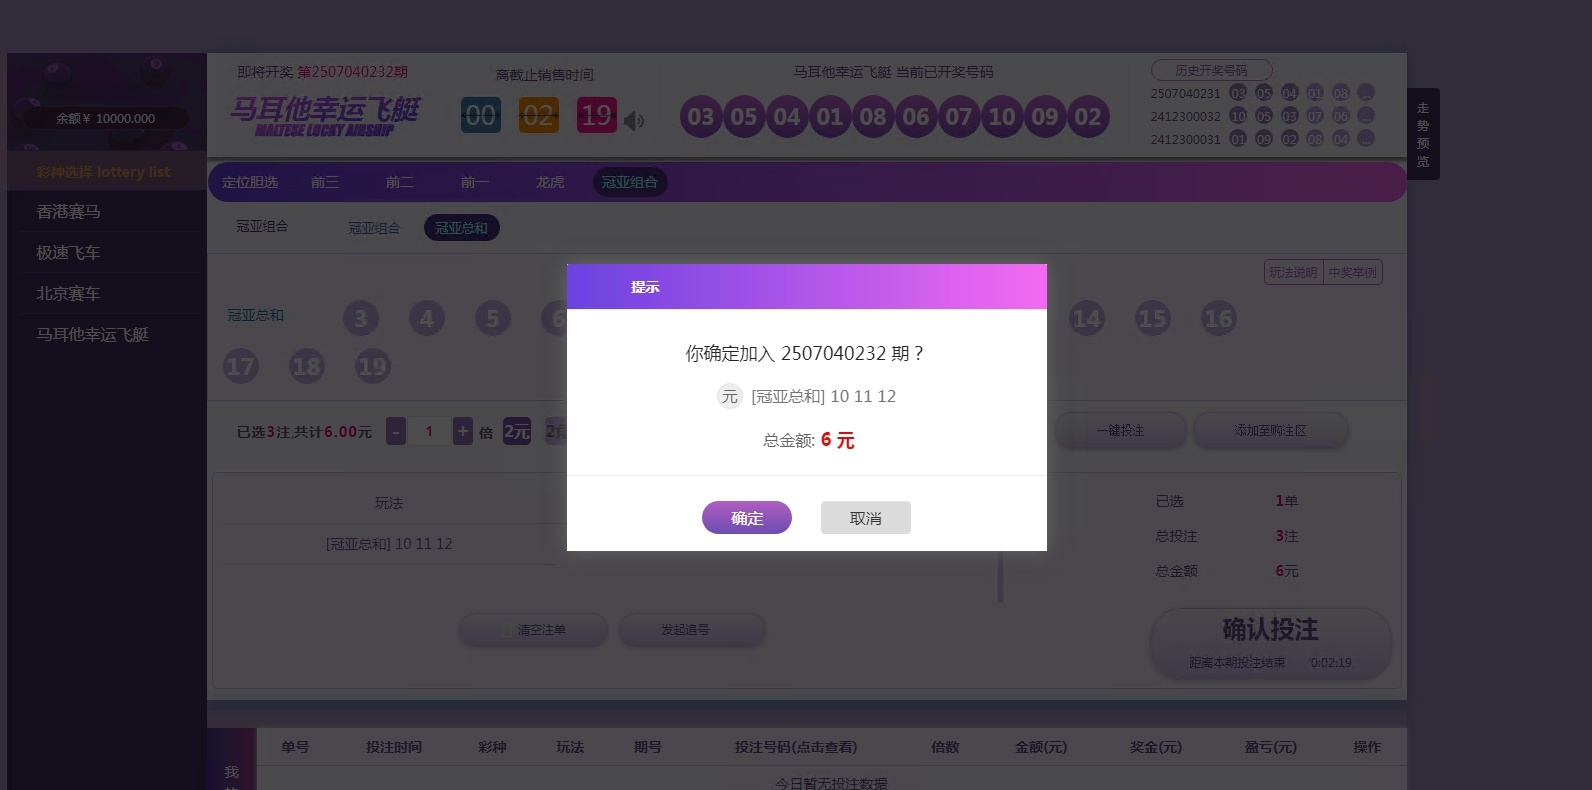Open 历史开奖号码 history list
1592x790 pixels.
click(x=1211, y=70)
